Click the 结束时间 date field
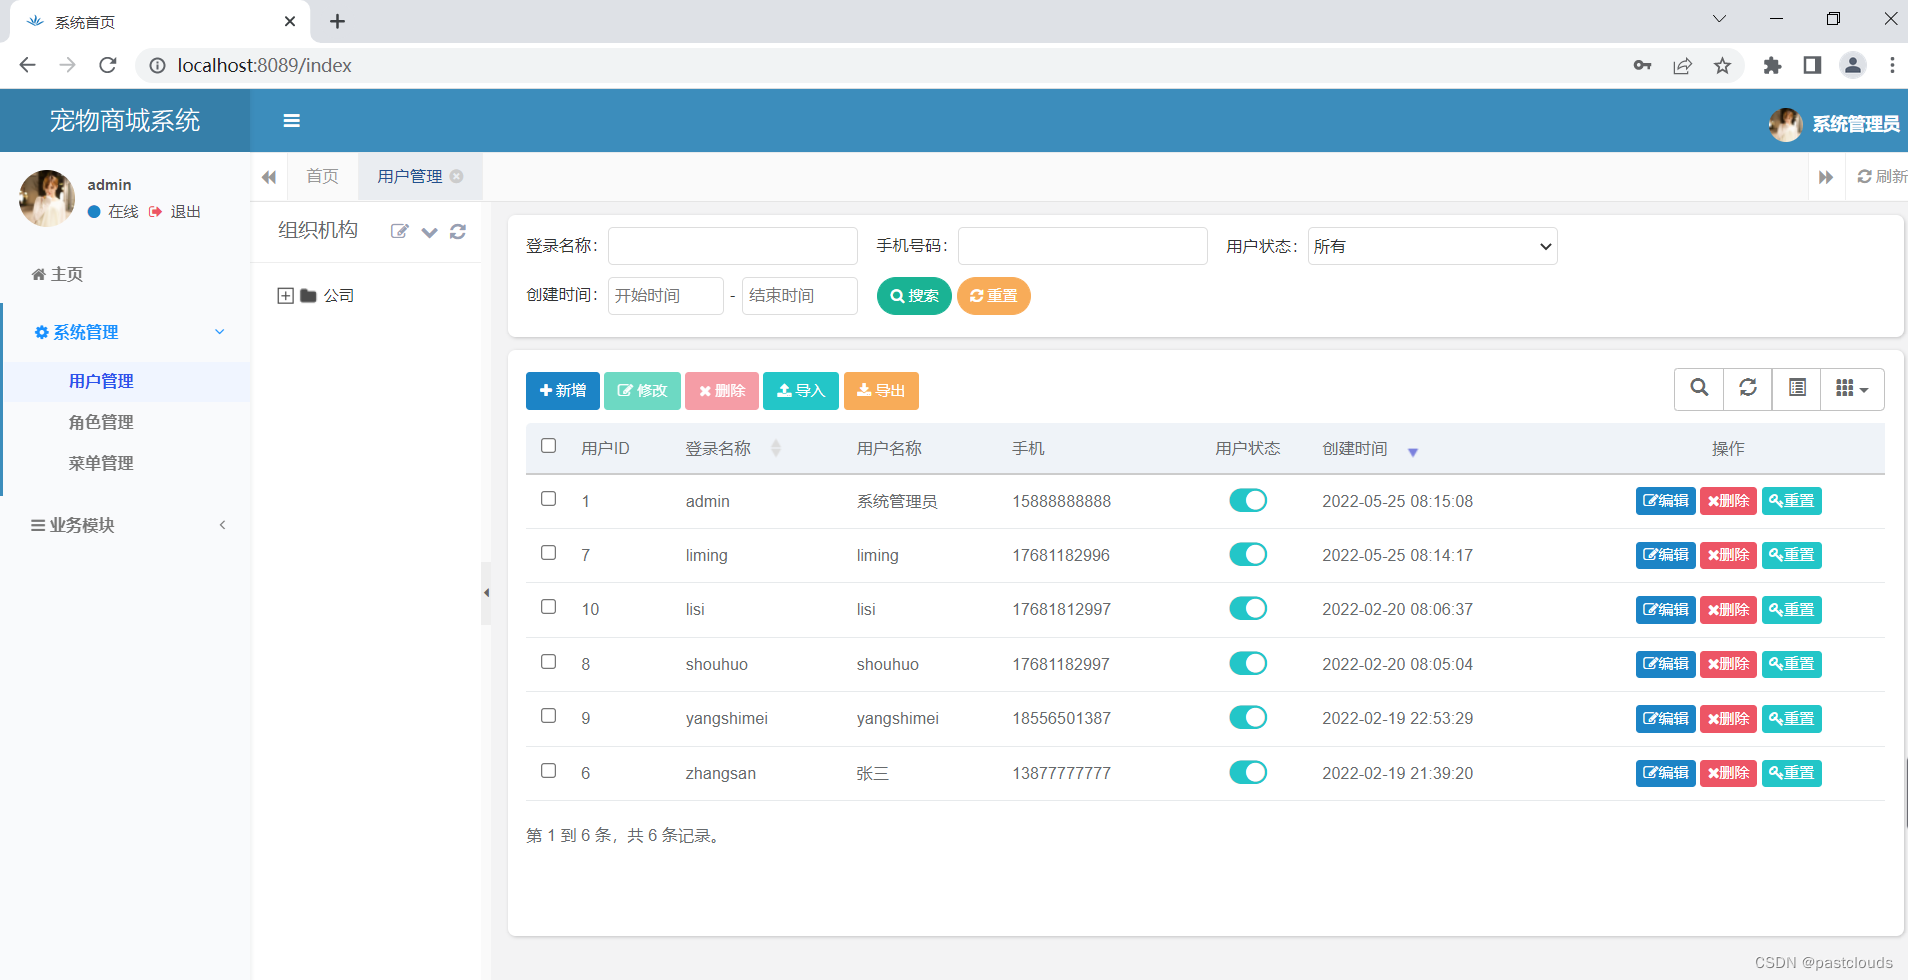Image resolution: width=1908 pixels, height=980 pixels. pyautogui.click(x=800, y=296)
